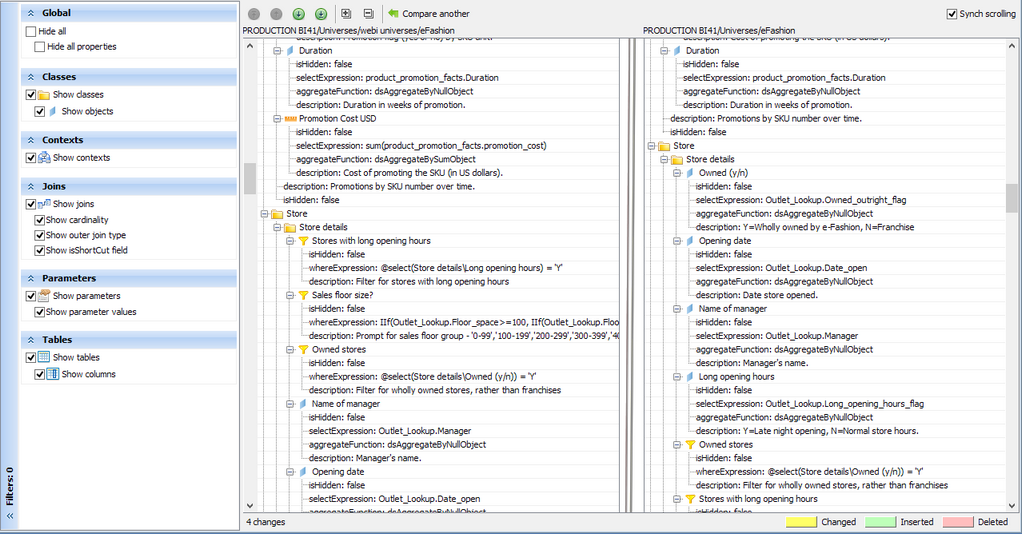Collapse the Parameters section header

coord(129,278)
